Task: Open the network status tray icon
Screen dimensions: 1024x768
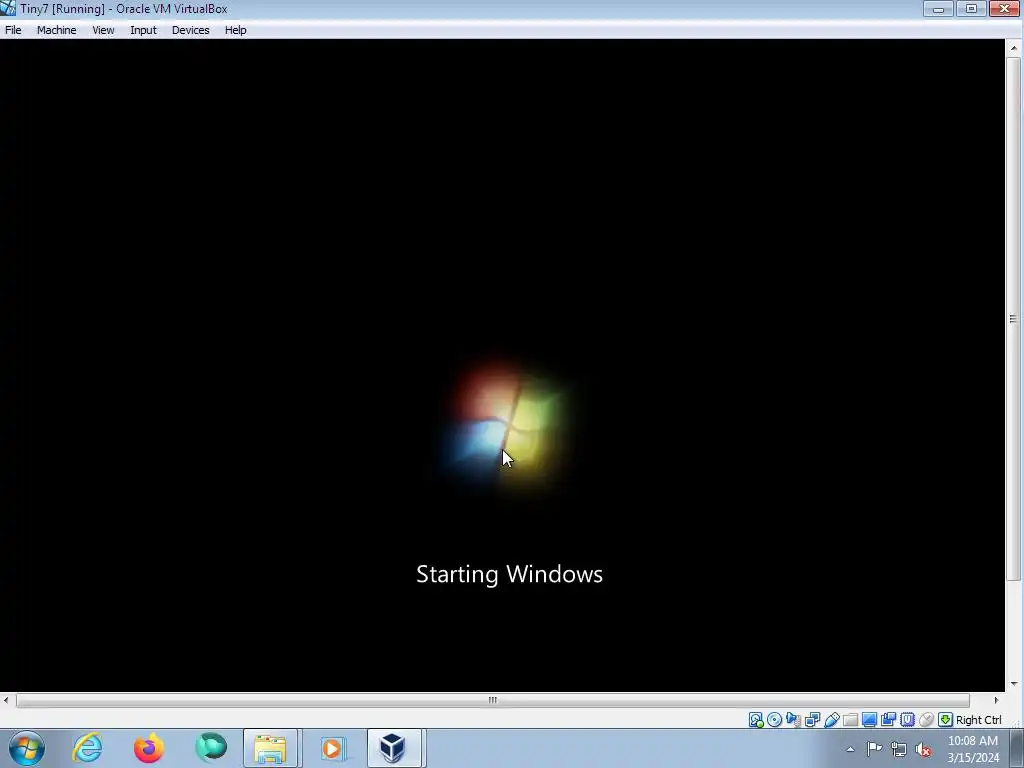Action: pos(899,750)
